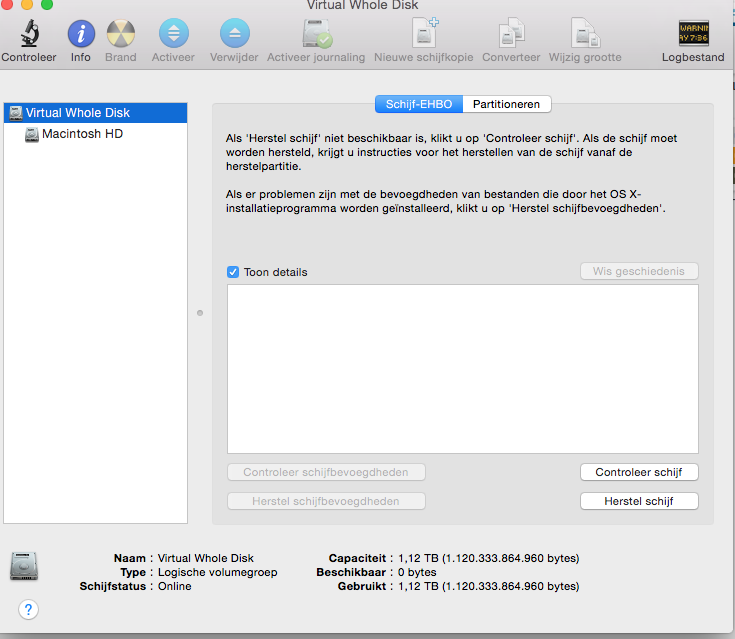Select the Schijf-EHBO tab
Screen dimensions: 735x639
click(x=419, y=104)
